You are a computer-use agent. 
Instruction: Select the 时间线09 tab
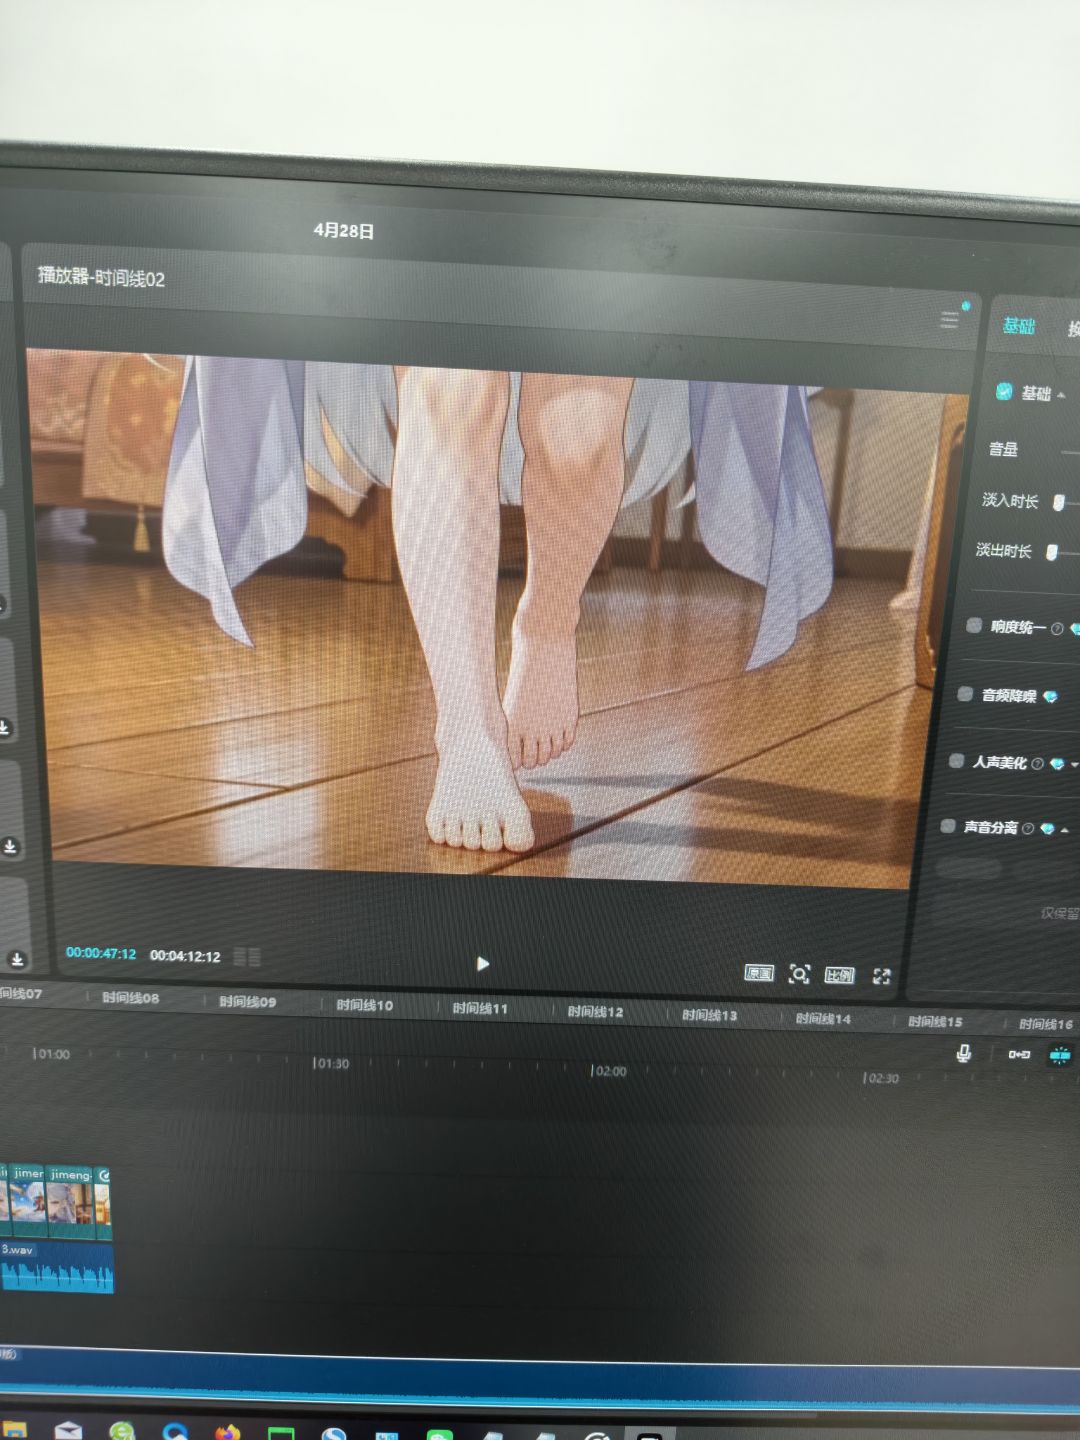[247, 1001]
